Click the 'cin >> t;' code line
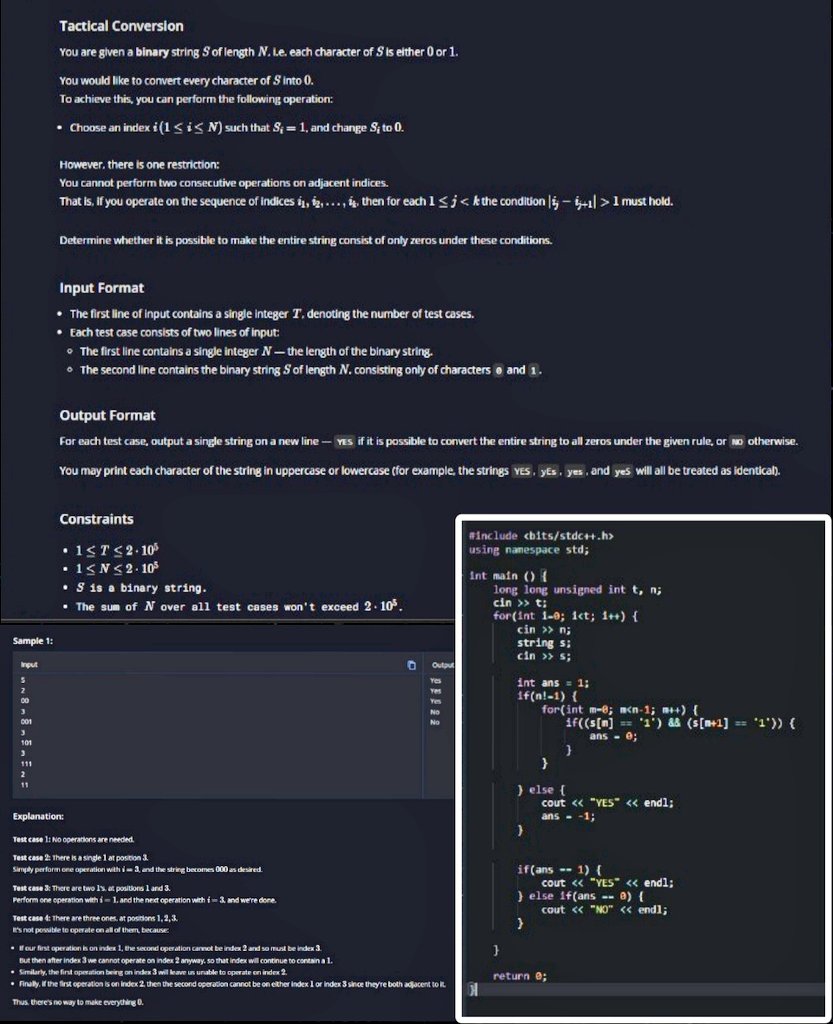 (520, 603)
